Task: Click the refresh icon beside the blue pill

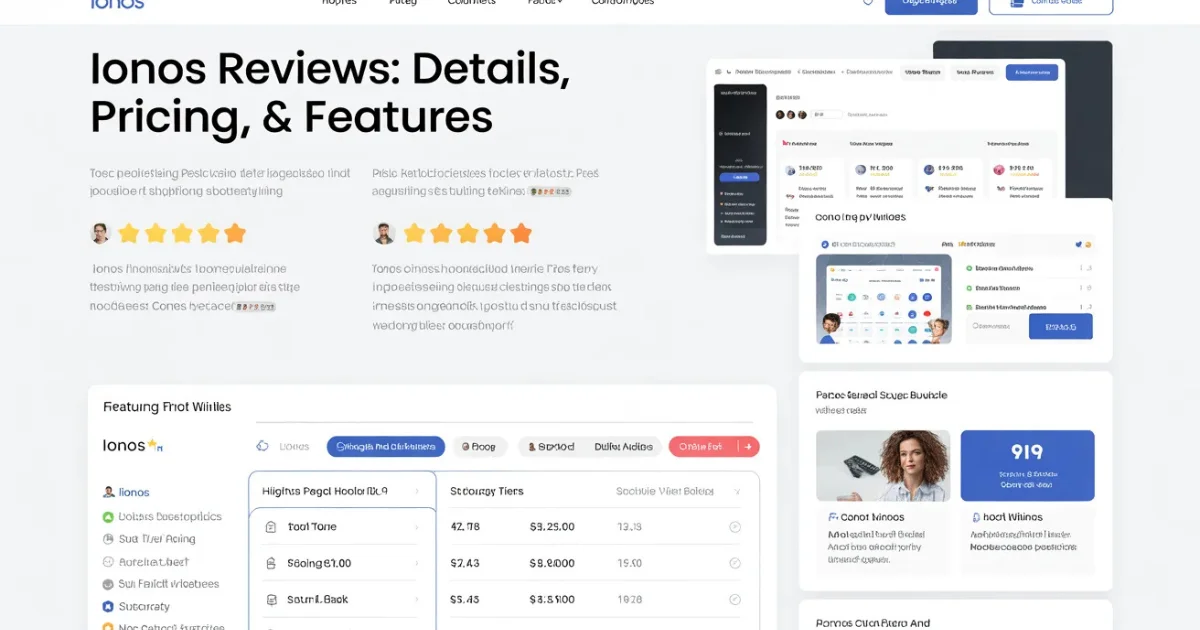Action: pyautogui.click(x=263, y=446)
